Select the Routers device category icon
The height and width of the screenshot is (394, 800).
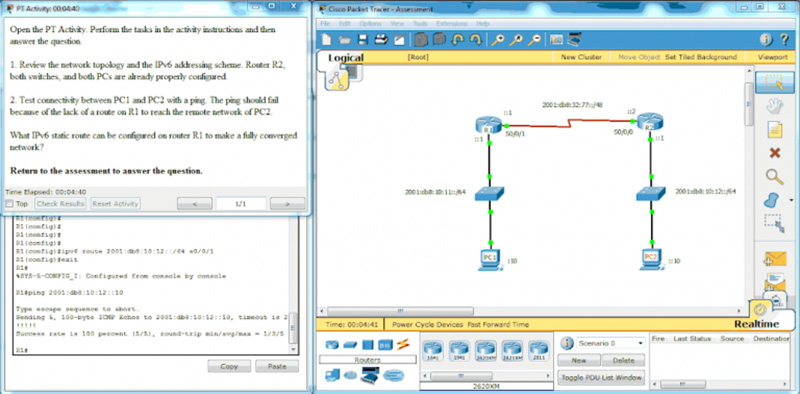click(x=332, y=345)
